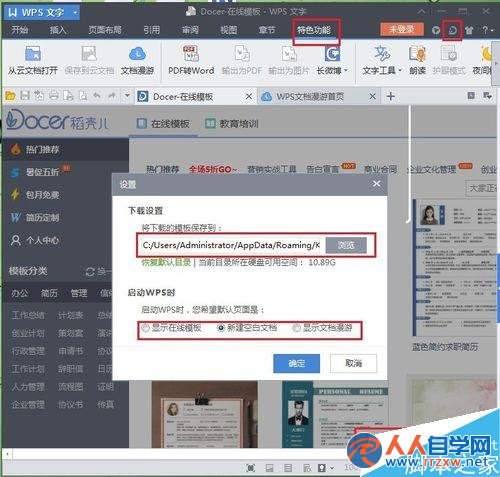Add a new document tab with plus
Image resolution: width=500 pixels, height=477 pixels.
pos(391,96)
